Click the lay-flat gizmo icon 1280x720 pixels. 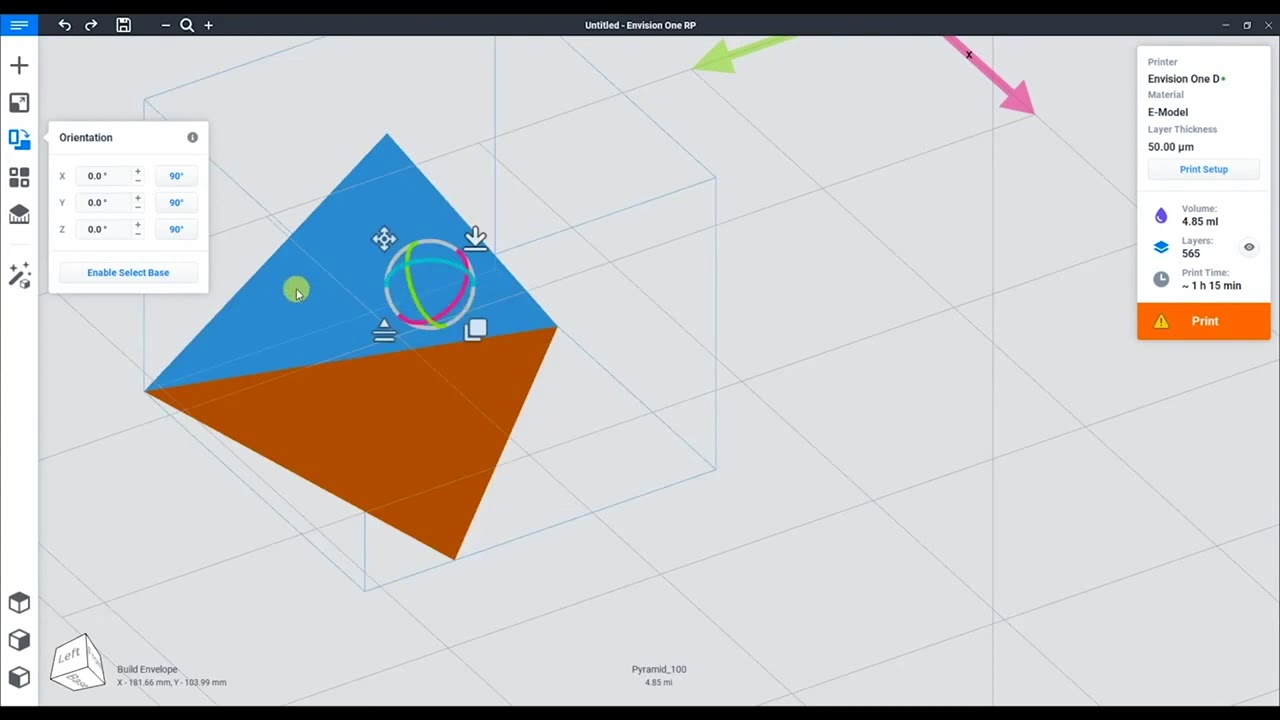pos(384,330)
